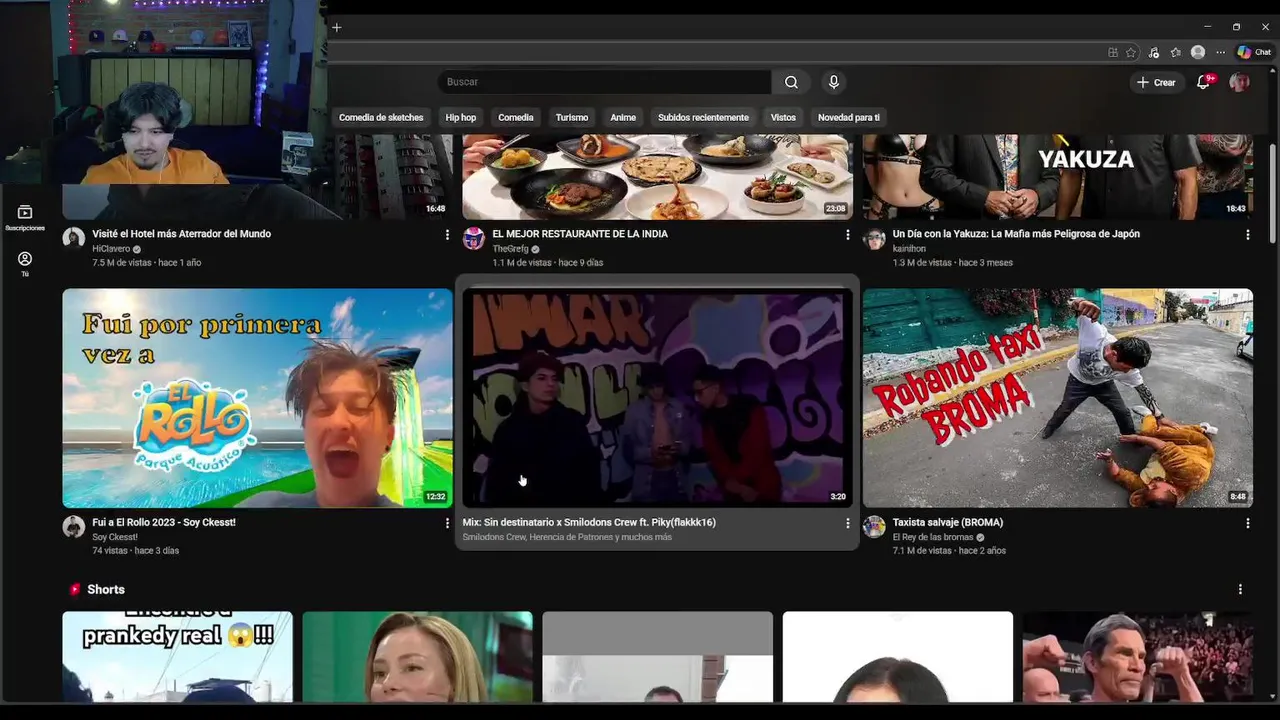Open the Edge favorites list

click(1175, 52)
